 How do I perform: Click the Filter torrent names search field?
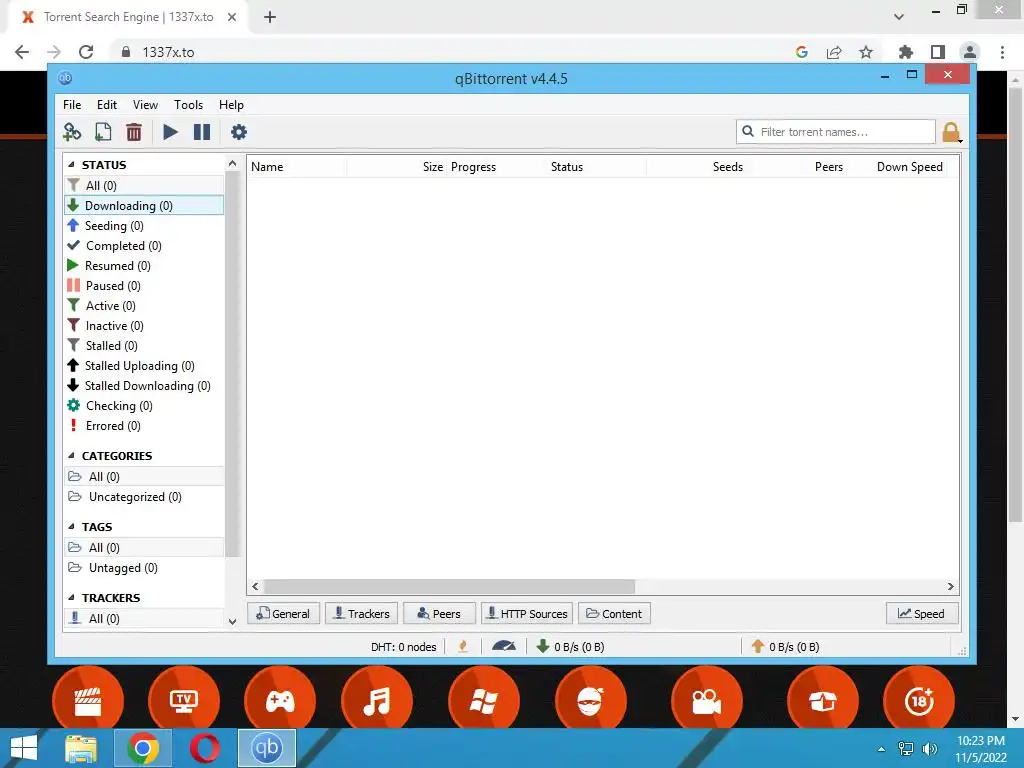(836, 132)
